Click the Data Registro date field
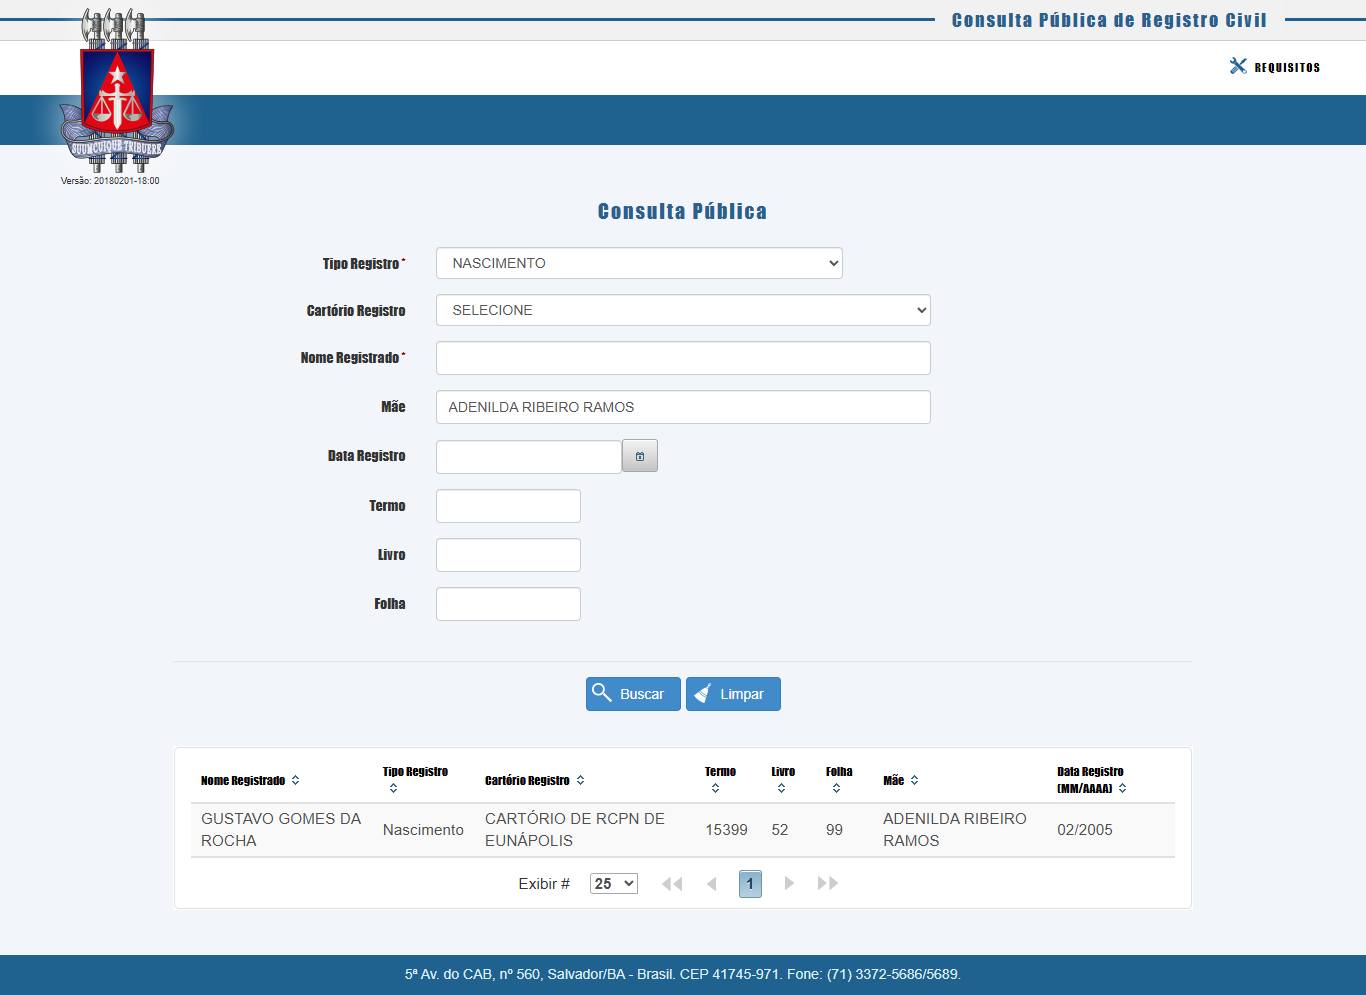 (x=529, y=456)
